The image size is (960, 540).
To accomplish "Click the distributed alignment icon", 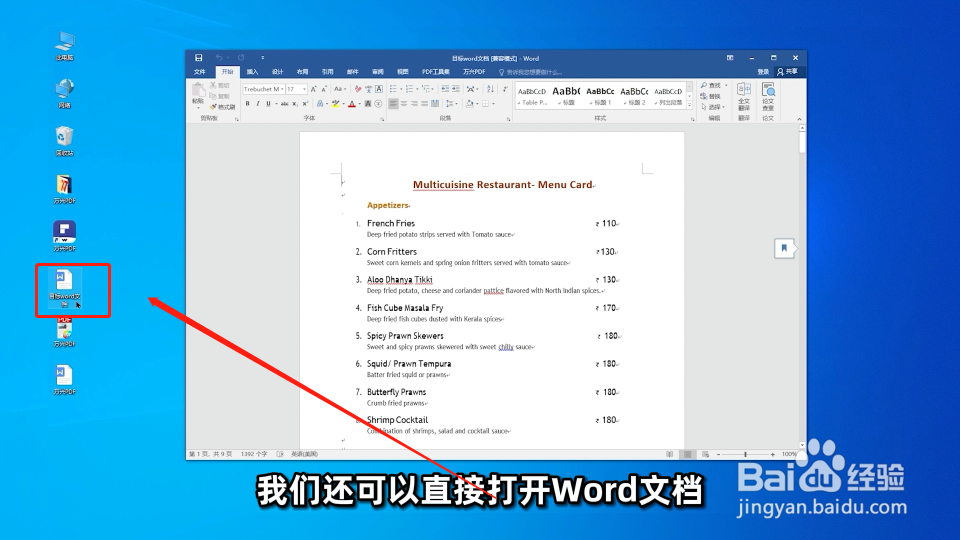I will [x=435, y=103].
